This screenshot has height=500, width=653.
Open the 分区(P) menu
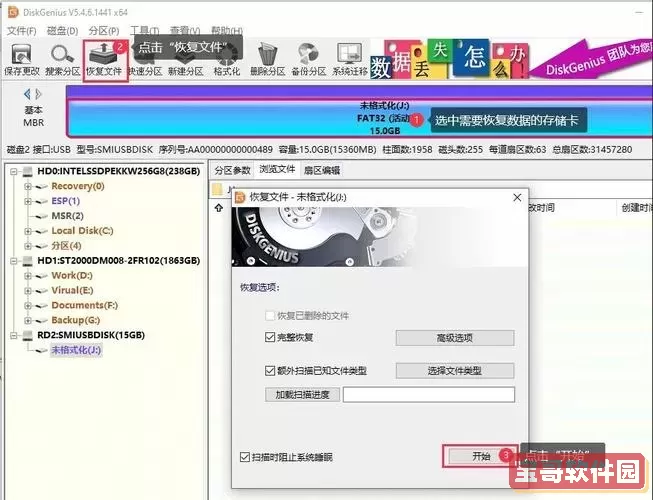[104, 30]
